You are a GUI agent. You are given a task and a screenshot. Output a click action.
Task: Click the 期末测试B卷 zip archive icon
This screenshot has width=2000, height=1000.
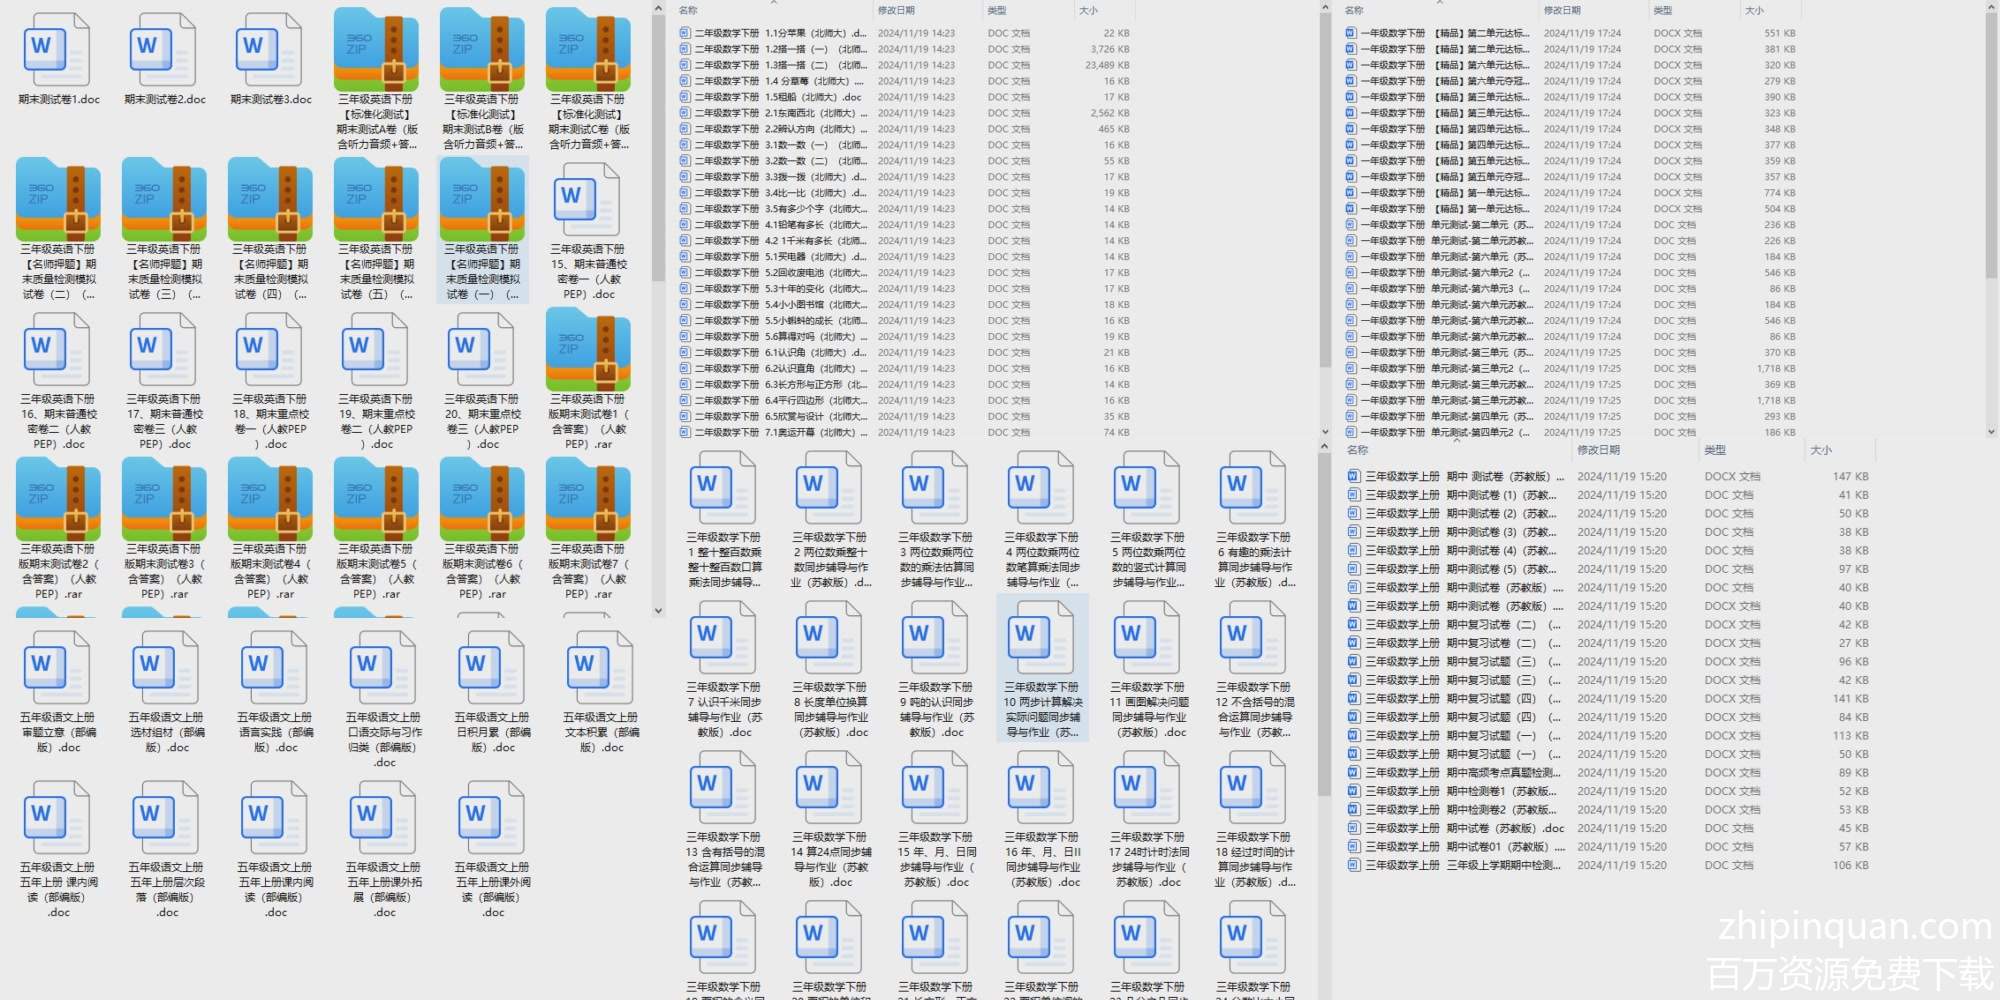482,50
